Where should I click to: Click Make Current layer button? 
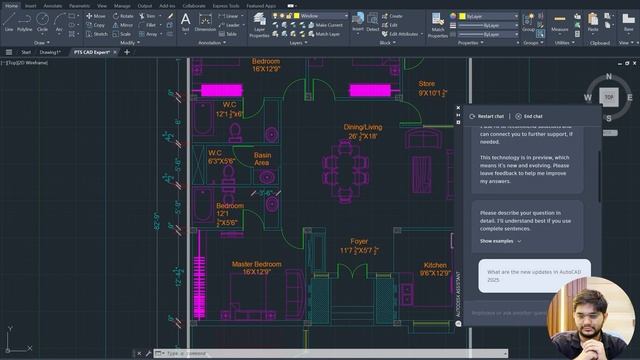tap(325, 25)
